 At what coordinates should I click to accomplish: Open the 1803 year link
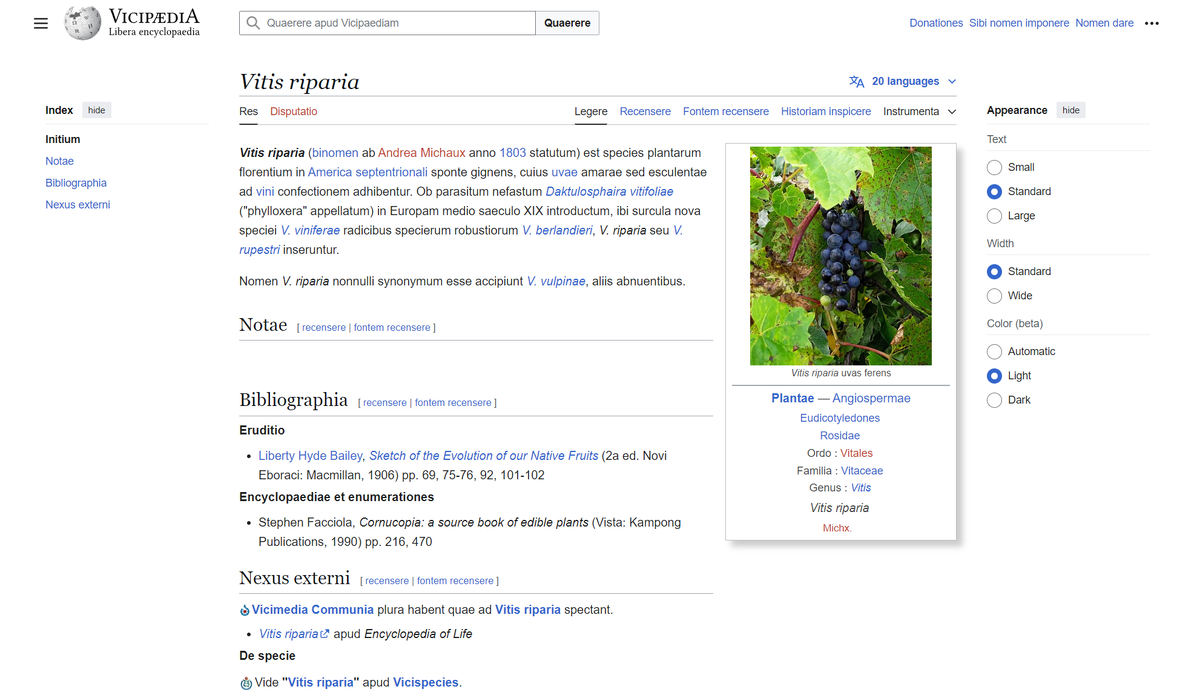[513, 153]
